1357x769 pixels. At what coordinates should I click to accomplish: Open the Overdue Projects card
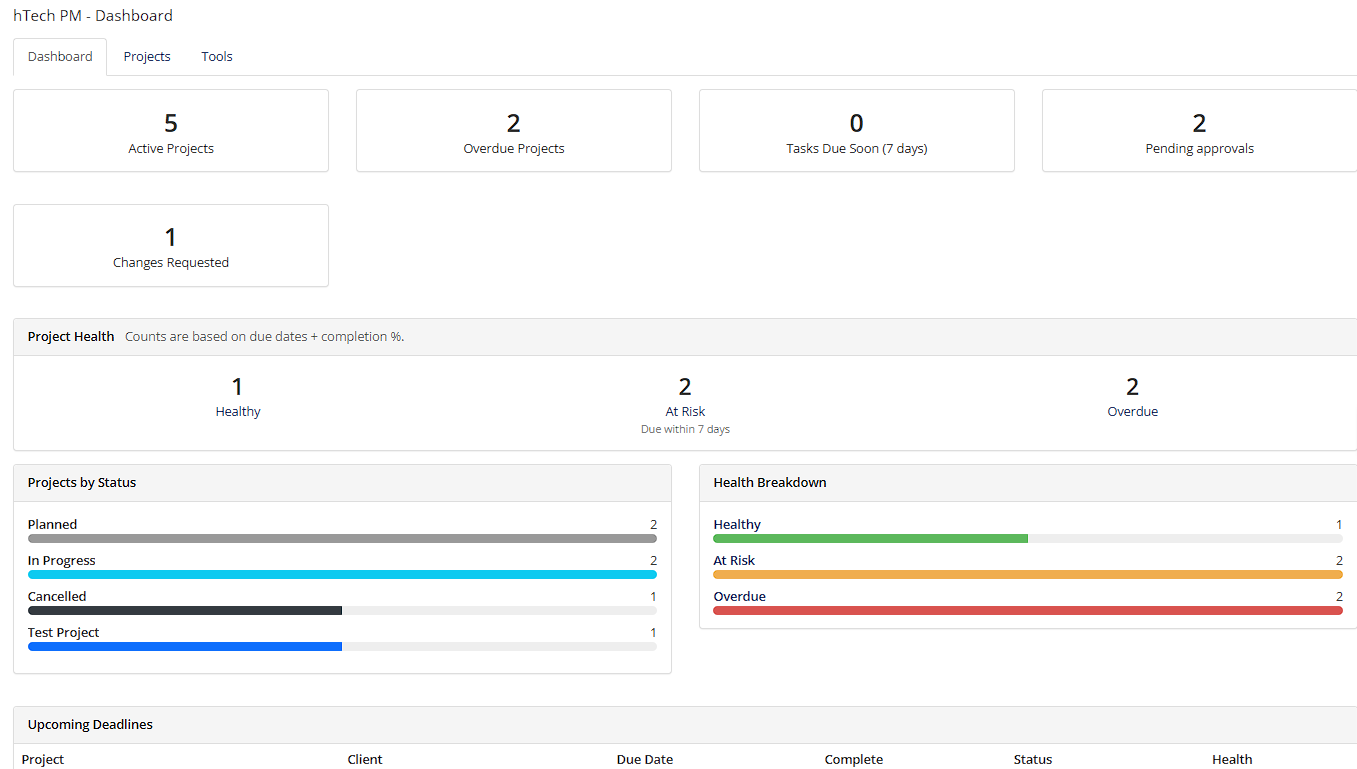click(514, 131)
